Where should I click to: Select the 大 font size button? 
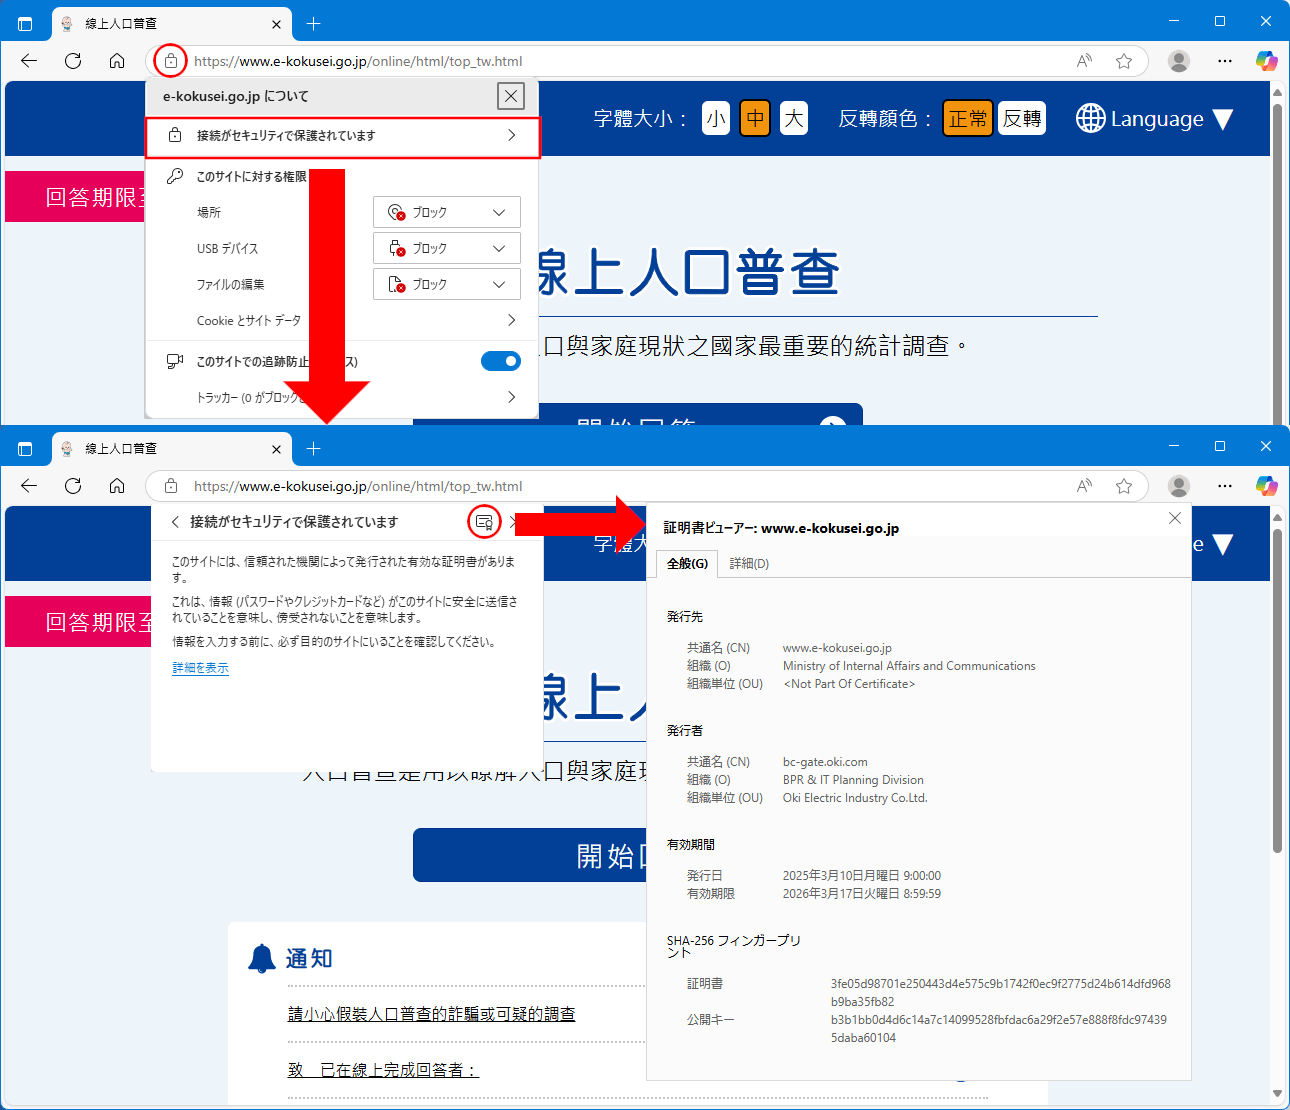coord(793,118)
